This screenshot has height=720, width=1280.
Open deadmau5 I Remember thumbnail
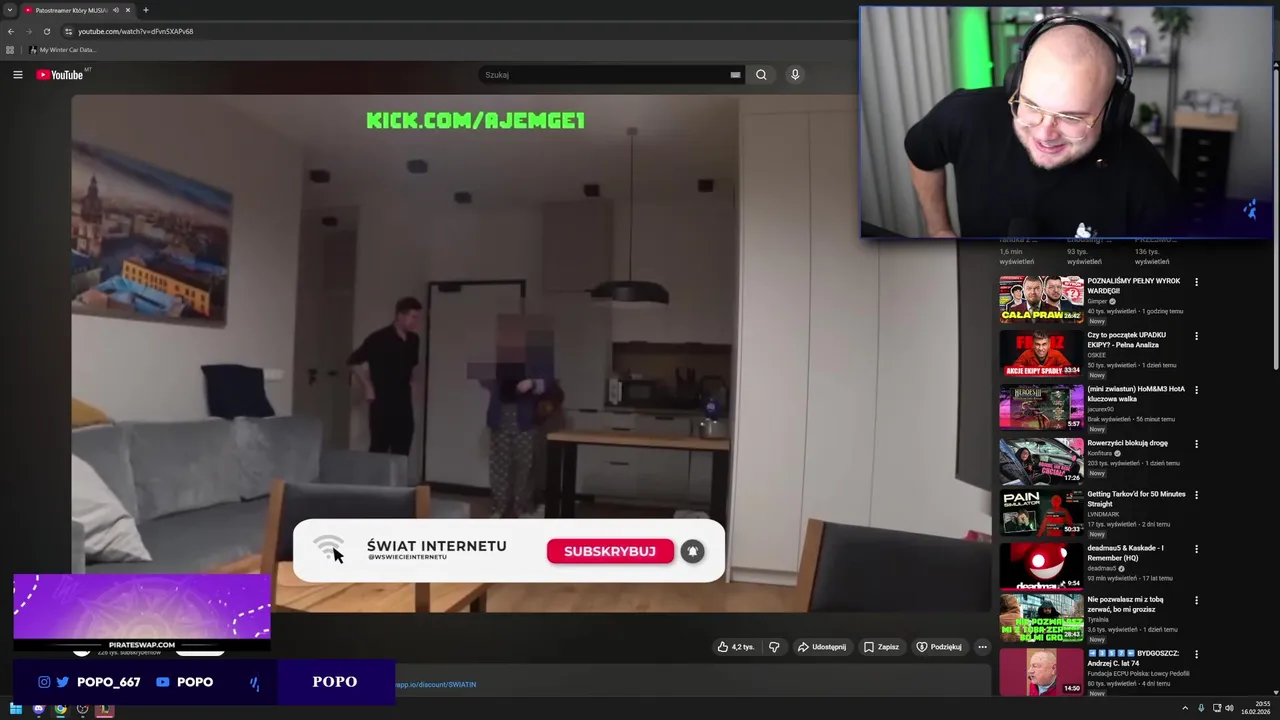pyautogui.click(x=1041, y=565)
